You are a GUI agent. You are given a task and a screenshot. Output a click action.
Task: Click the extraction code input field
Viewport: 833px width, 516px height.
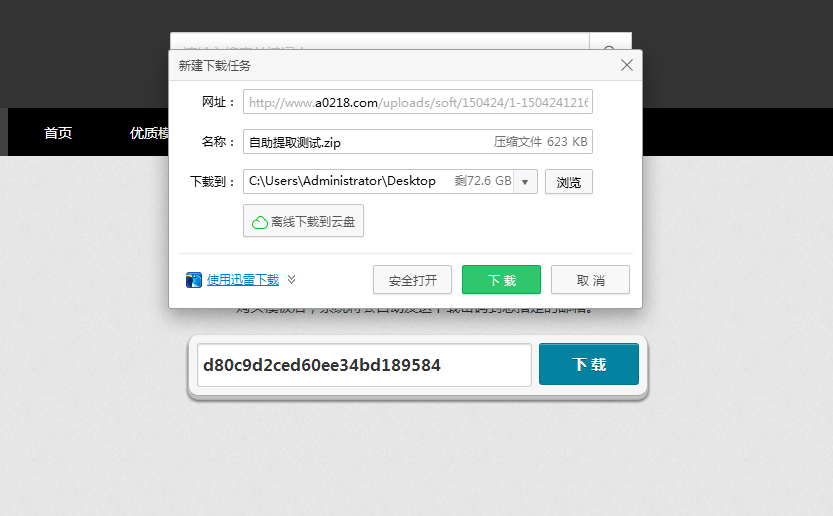364,365
